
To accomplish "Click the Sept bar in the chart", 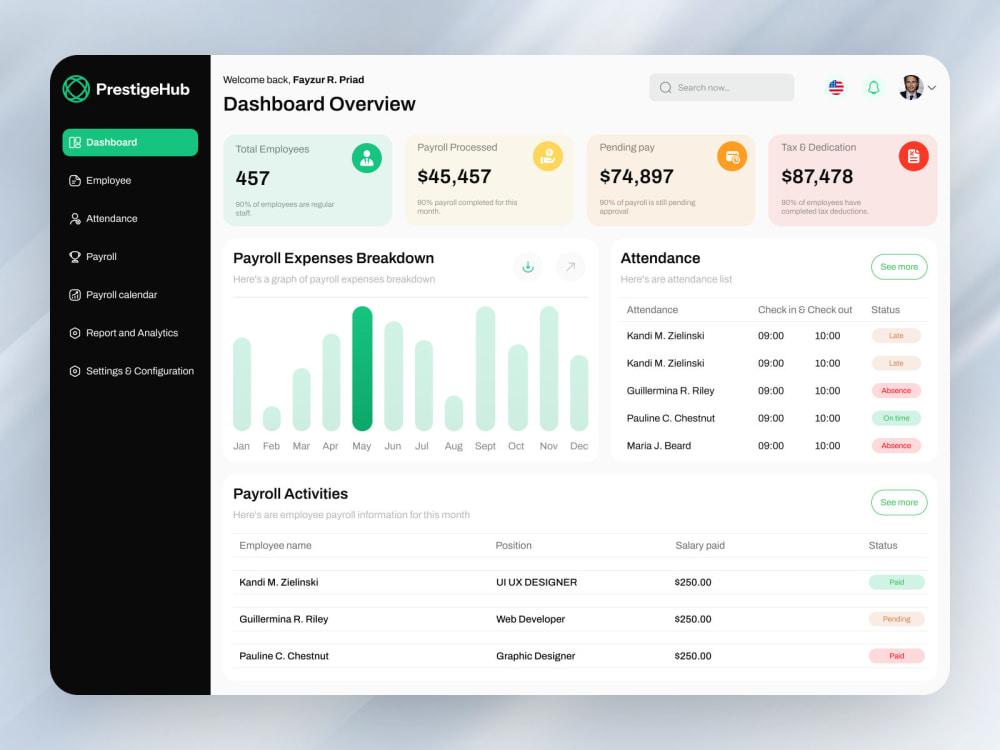I will [485, 369].
